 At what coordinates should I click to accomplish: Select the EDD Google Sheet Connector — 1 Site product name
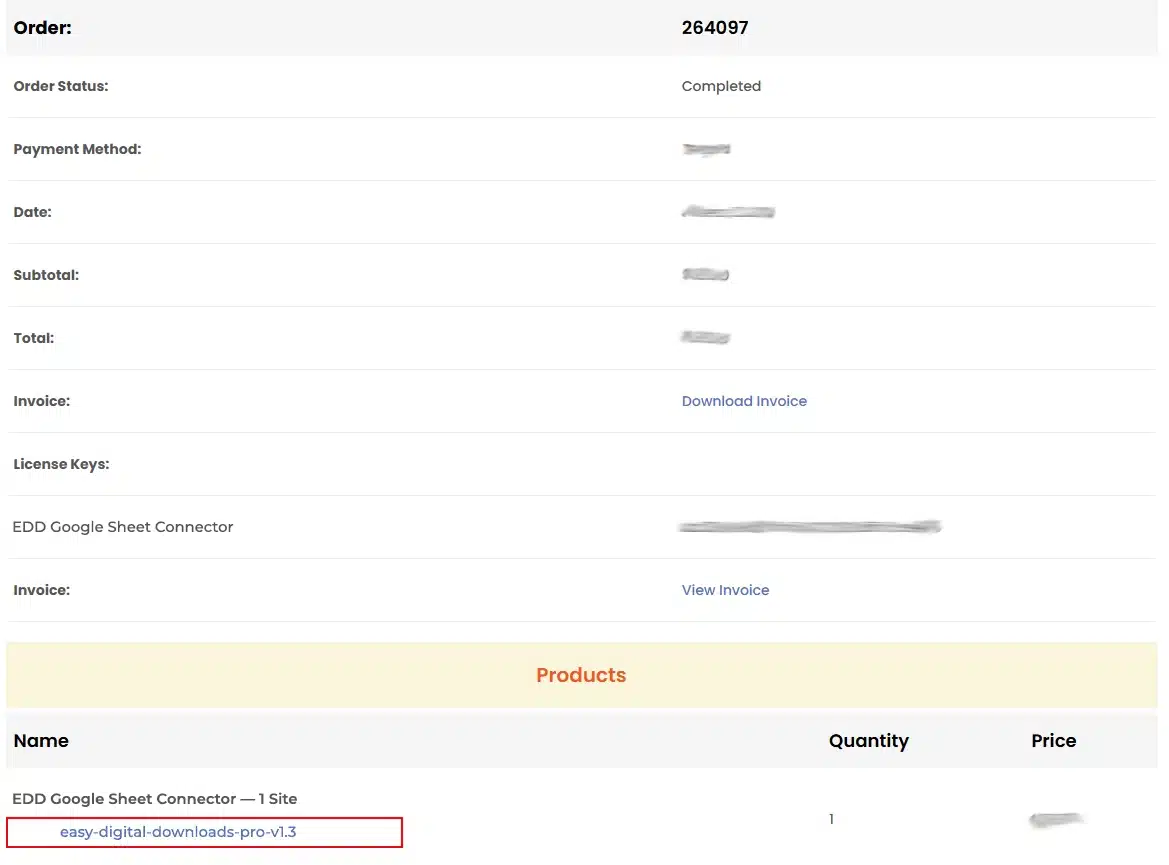(155, 799)
